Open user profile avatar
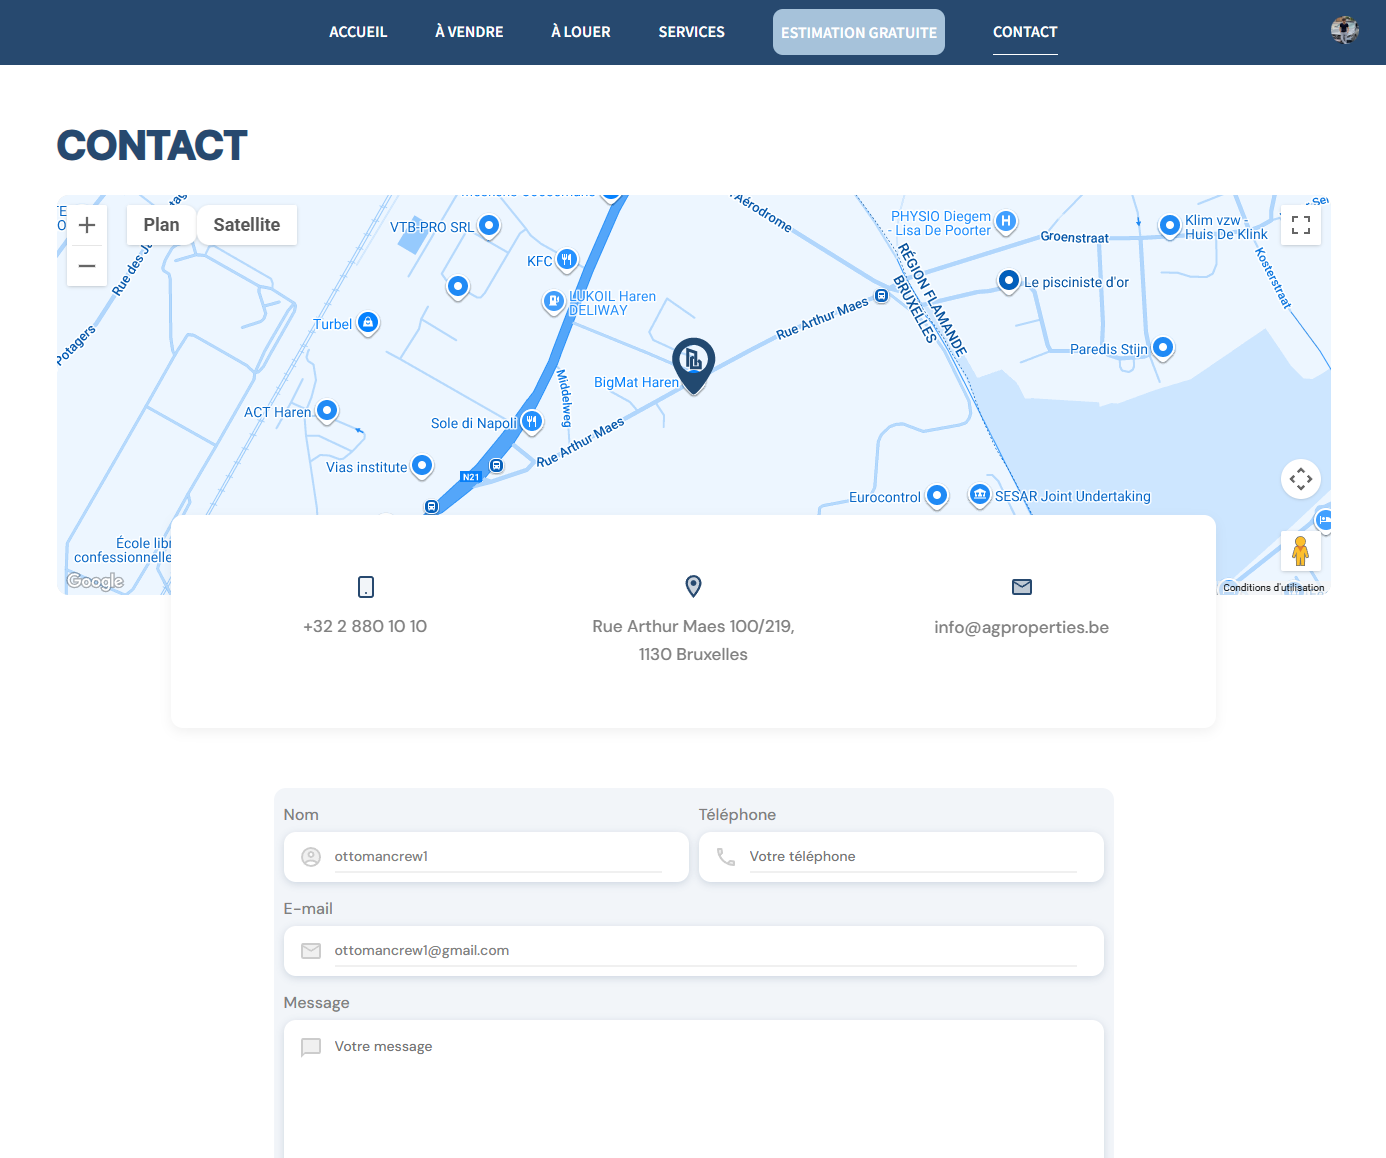The height and width of the screenshot is (1158, 1386). click(x=1344, y=31)
